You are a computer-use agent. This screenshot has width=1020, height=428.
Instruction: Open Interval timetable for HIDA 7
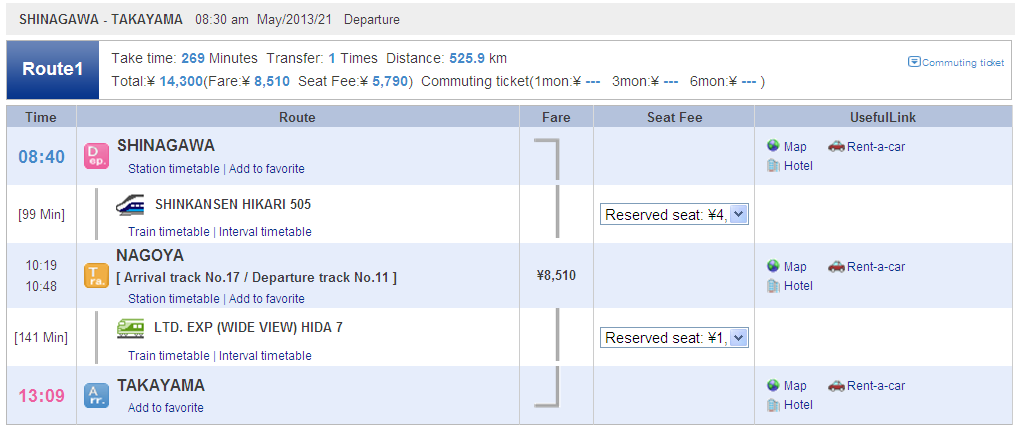265,356
